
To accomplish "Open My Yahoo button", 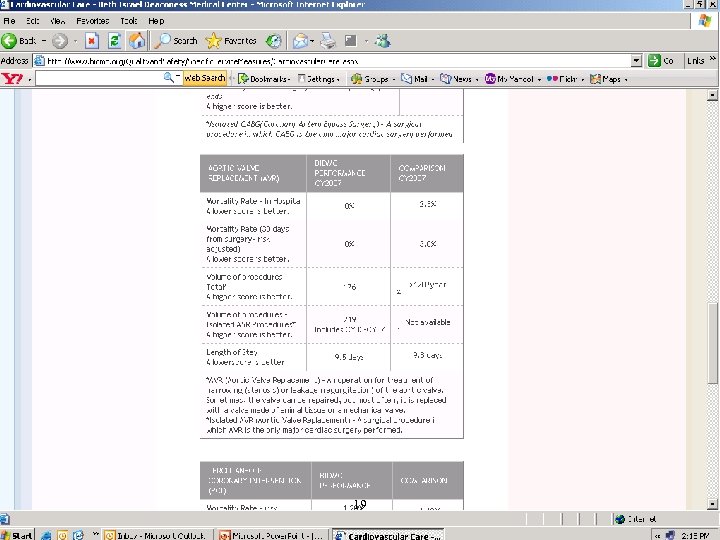I will tap(512, 79).
